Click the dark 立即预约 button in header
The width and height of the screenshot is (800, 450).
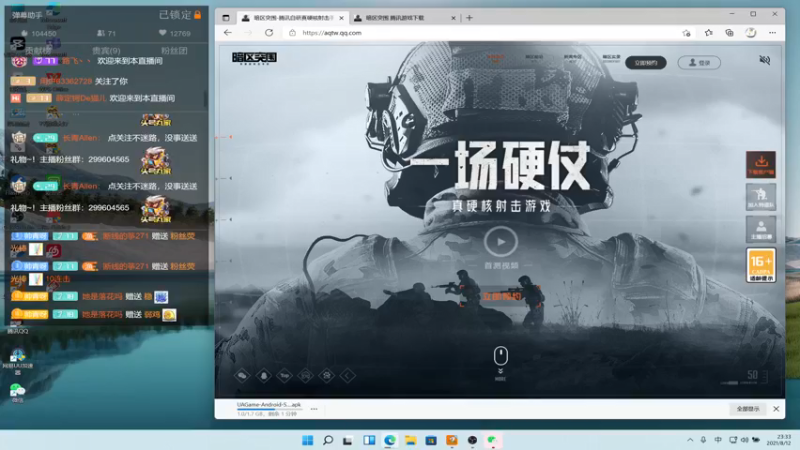point(646,63)
